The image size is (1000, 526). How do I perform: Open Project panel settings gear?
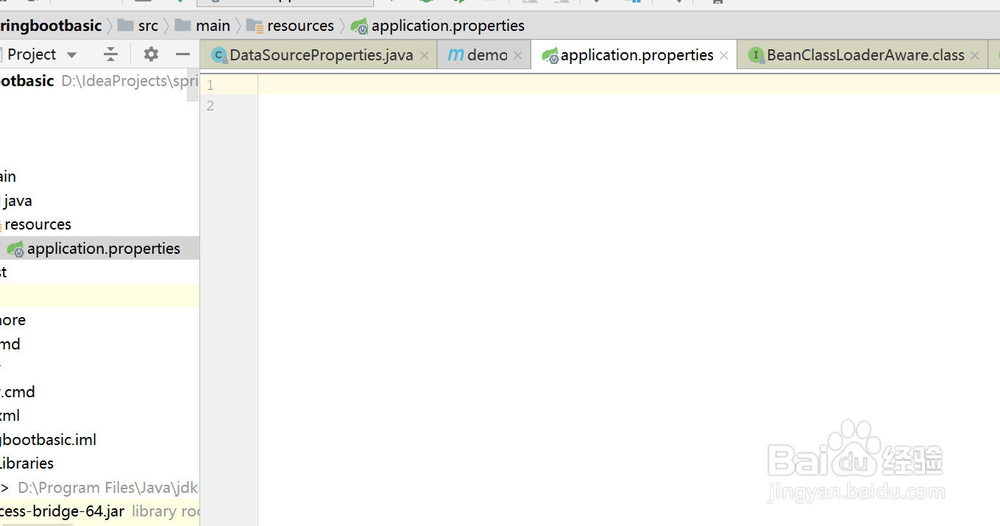click(x=151, y=54)
